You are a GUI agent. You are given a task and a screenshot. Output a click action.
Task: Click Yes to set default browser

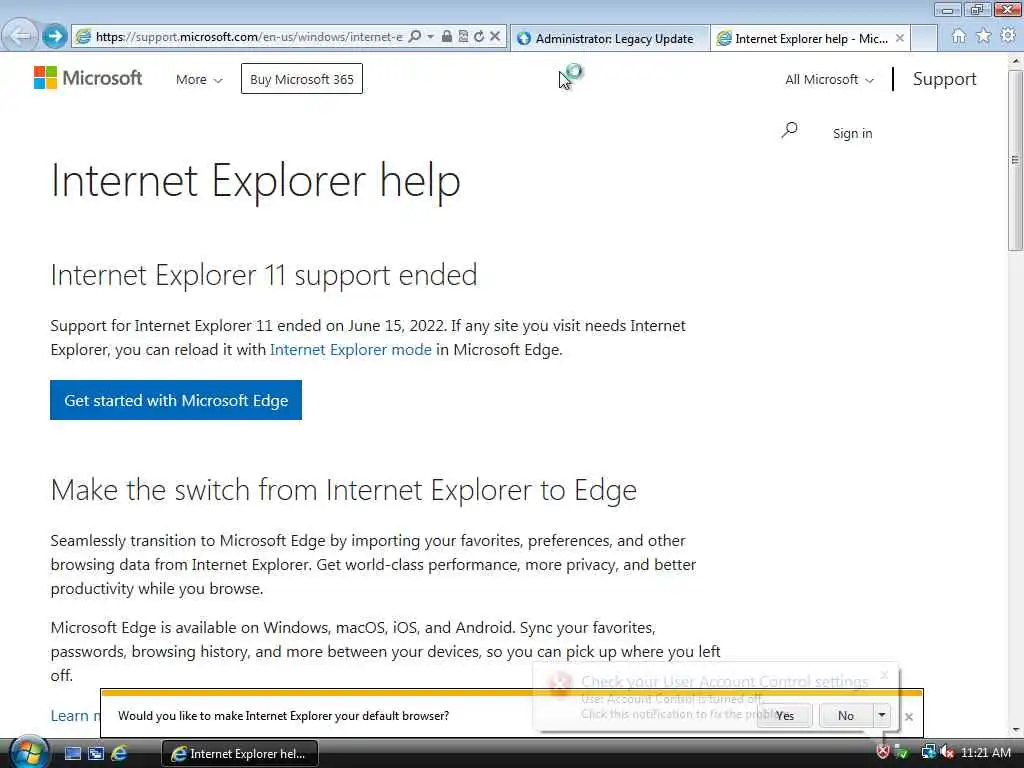(x=784, y=716)
